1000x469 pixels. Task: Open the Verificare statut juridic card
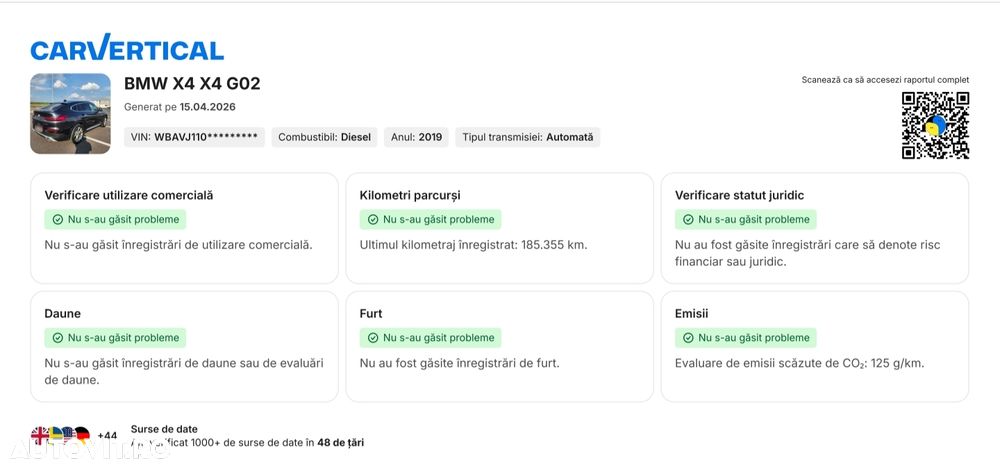tap(815, 228)
